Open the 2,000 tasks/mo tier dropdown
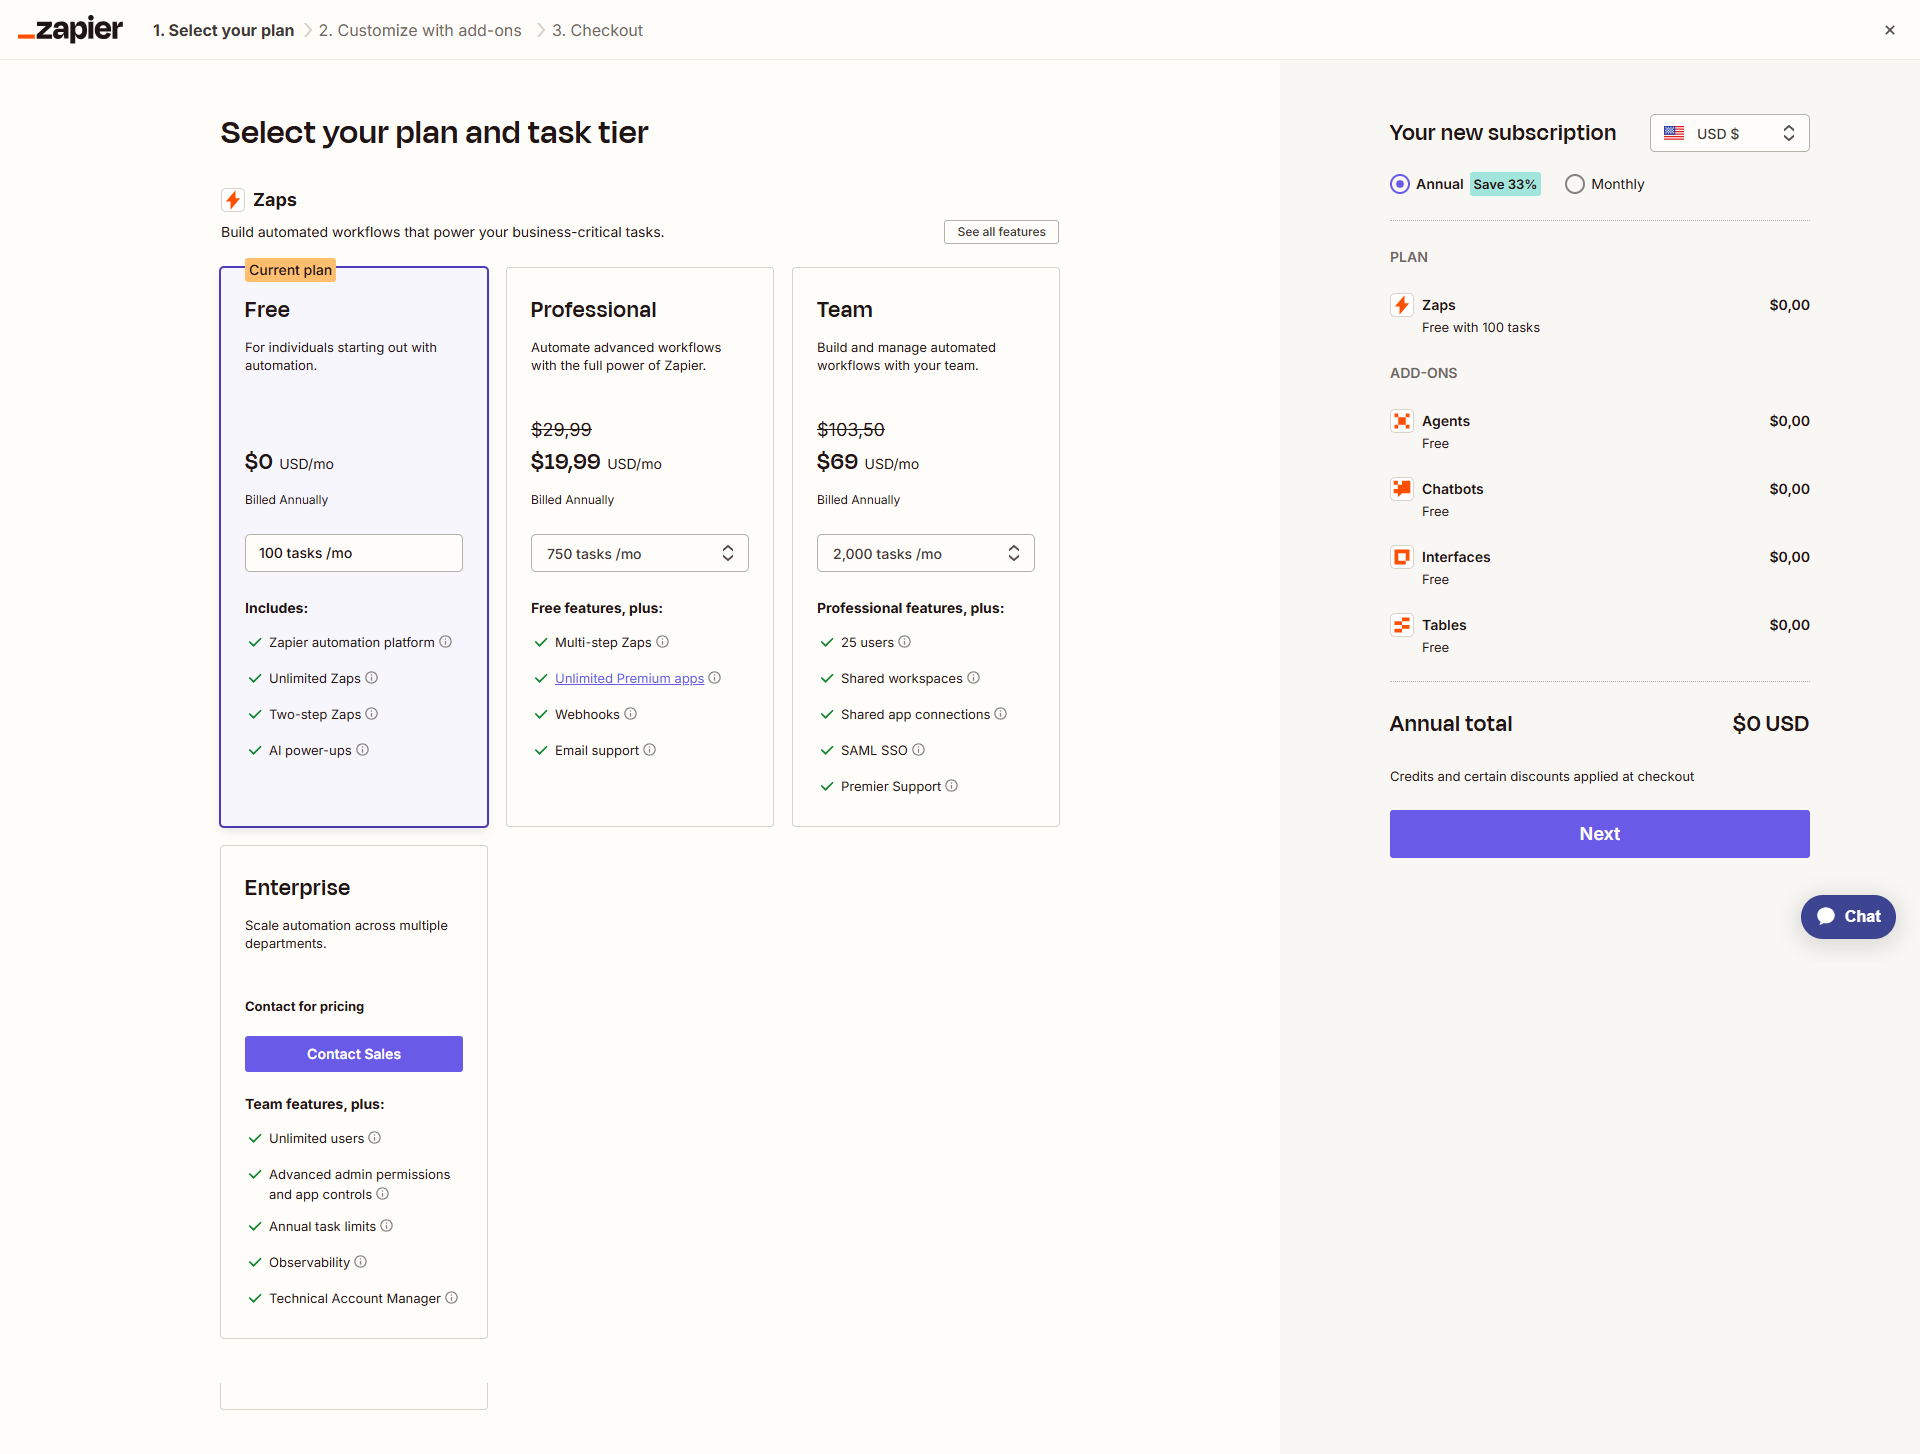Viewport: 1920px width, 1454px height. pyautogui.click(x=926, y=553)
